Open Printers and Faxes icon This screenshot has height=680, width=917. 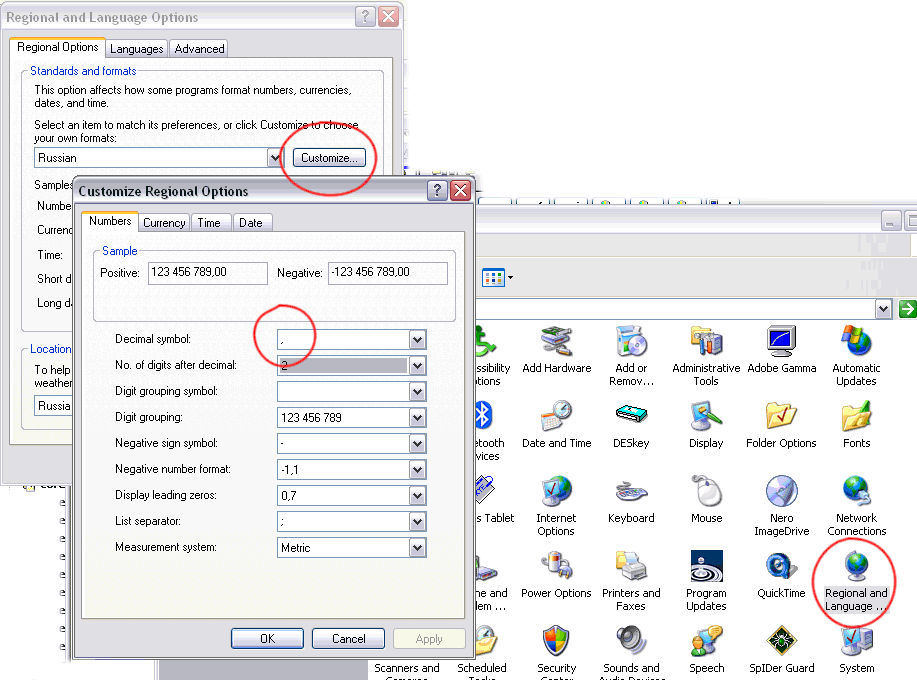(631, 566)
